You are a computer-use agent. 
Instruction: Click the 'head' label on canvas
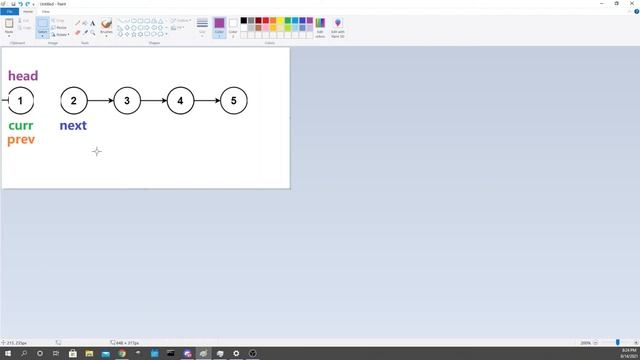tap(23, 76)
